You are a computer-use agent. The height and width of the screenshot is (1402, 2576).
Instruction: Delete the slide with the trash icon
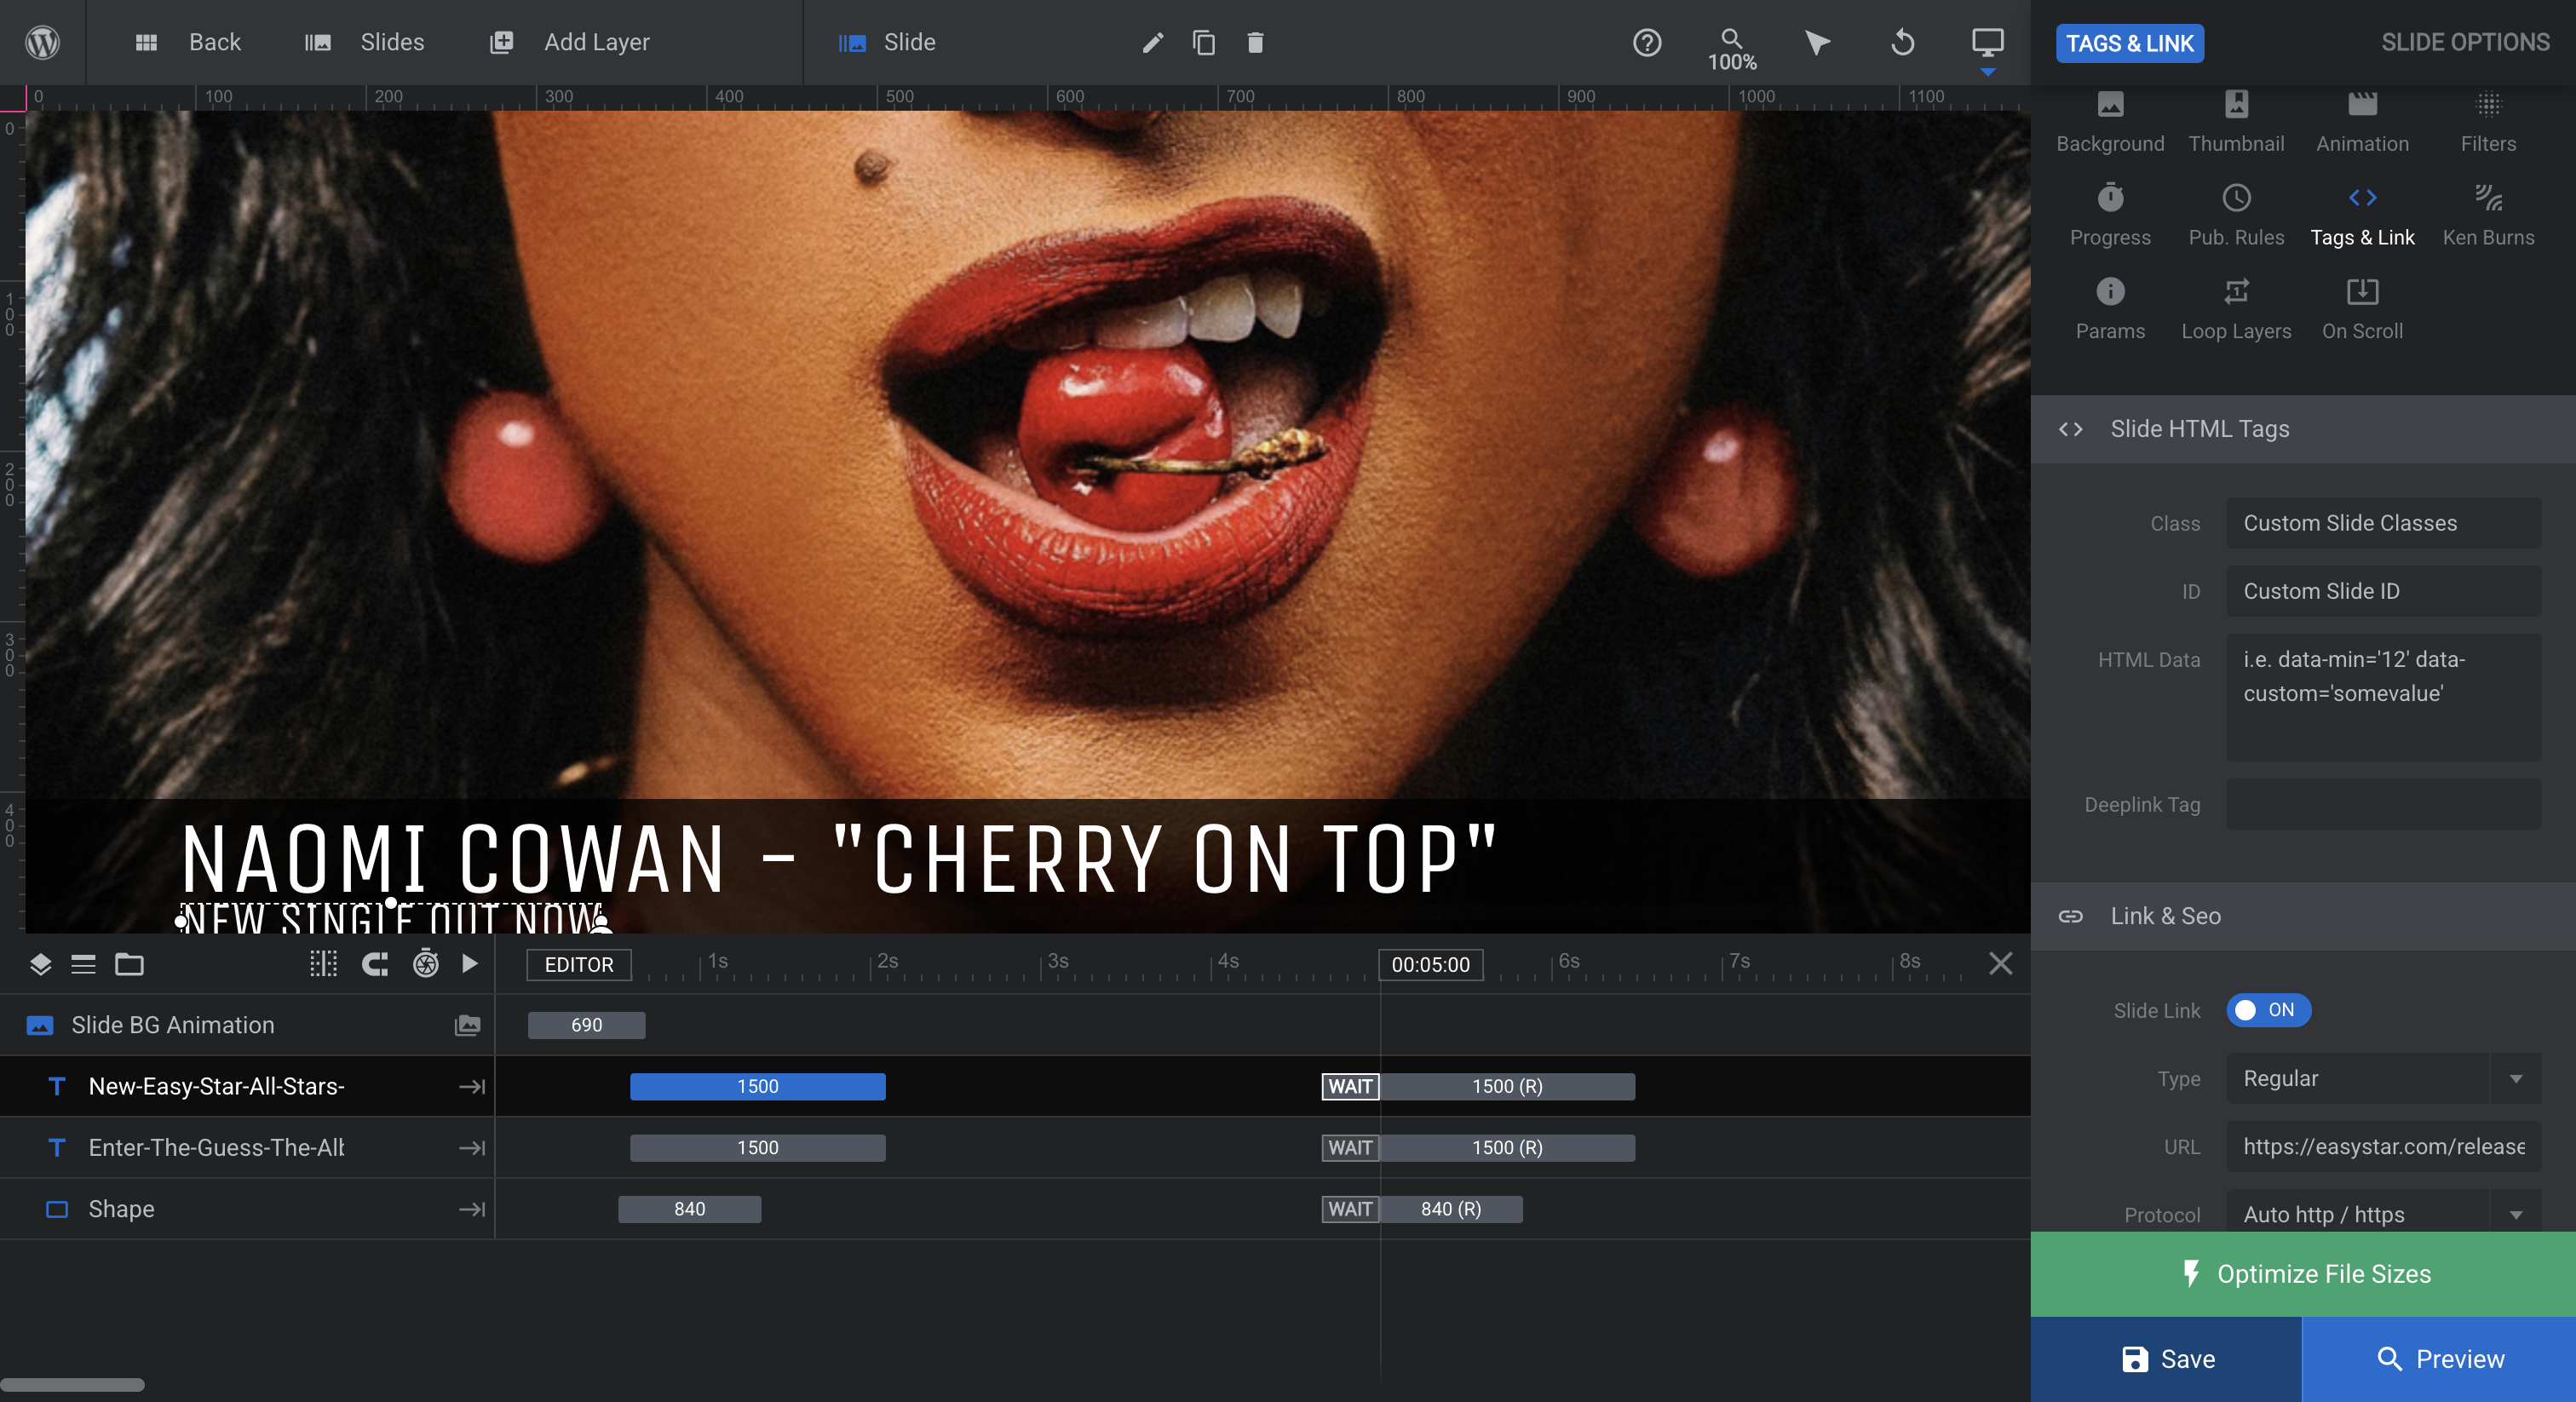coord(1255,42)
